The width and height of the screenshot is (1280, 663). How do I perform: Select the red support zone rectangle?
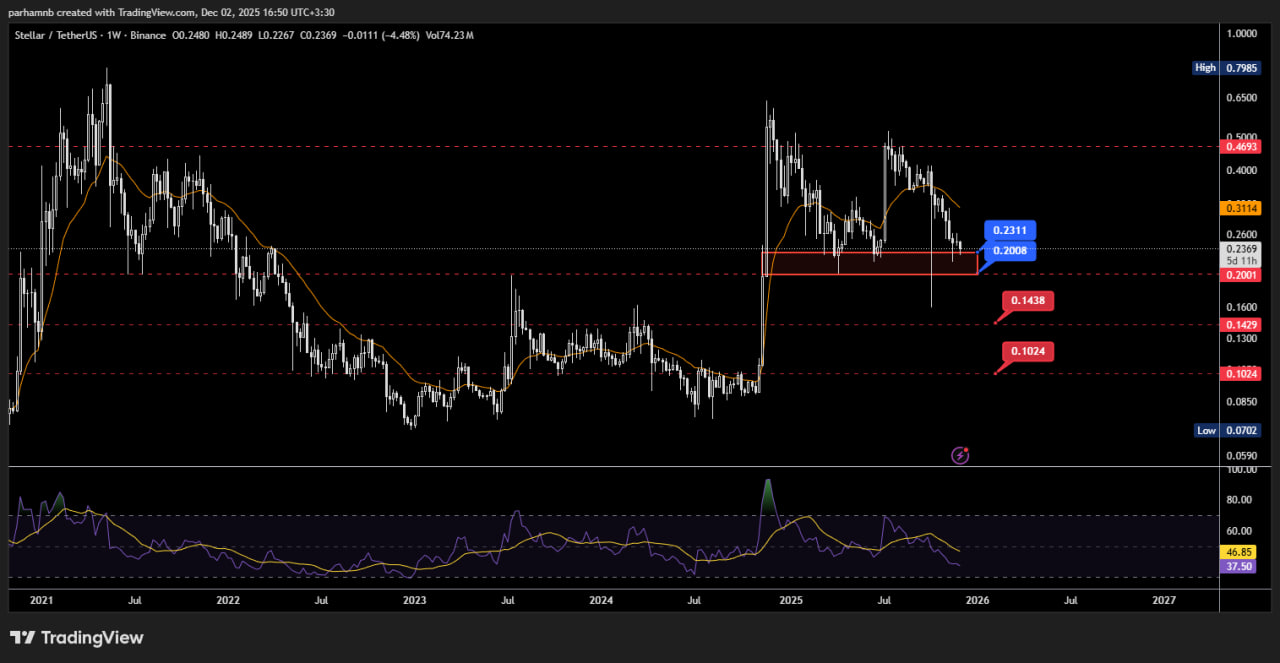[869, 263]
